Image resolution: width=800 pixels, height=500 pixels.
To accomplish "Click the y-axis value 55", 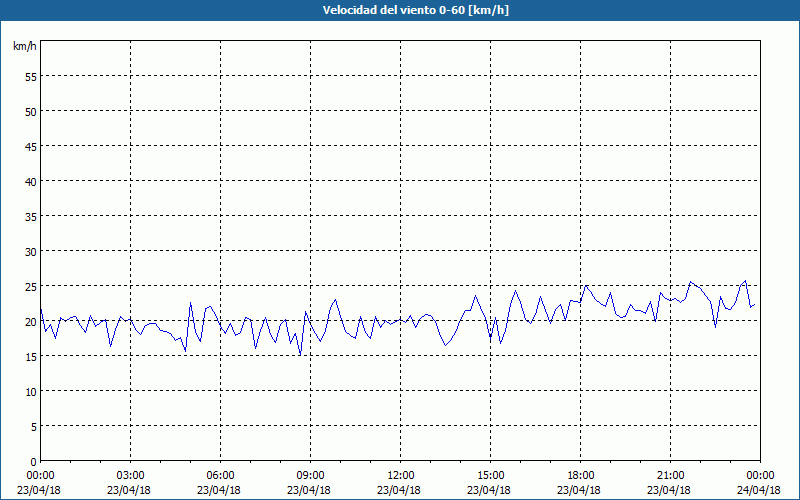I will 31,77.
